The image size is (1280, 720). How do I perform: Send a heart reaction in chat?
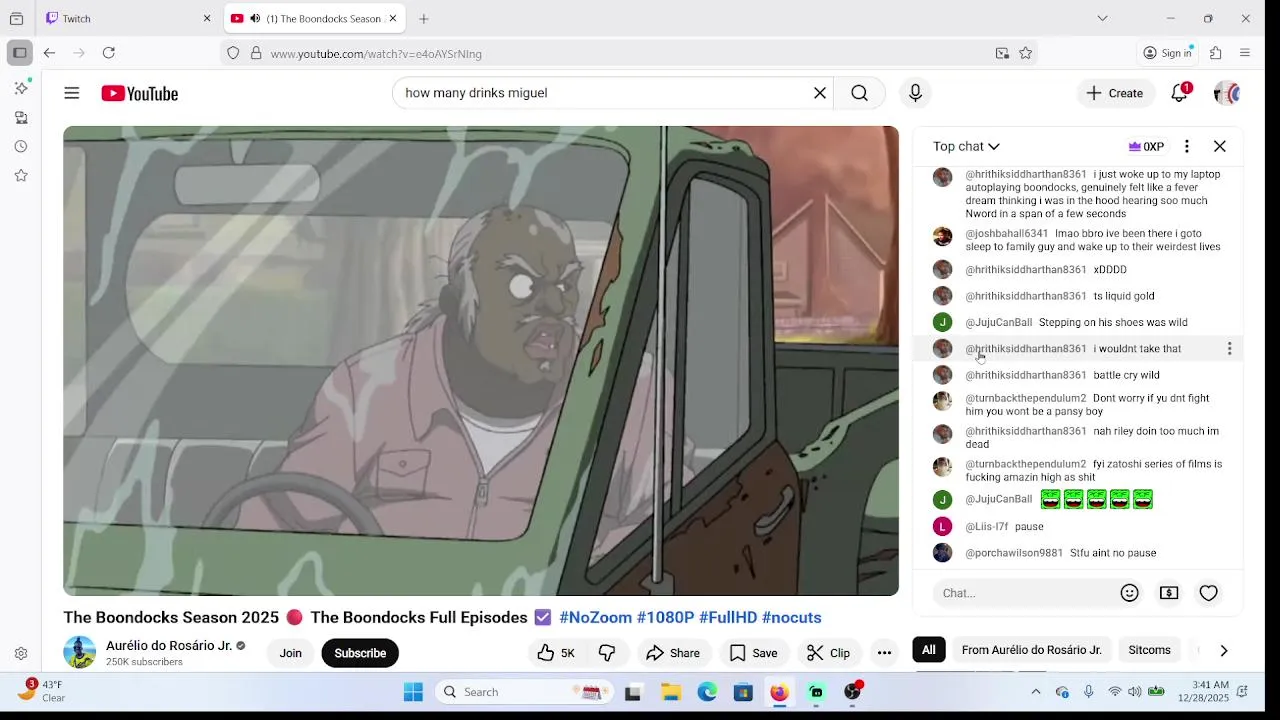(1209, 593)
